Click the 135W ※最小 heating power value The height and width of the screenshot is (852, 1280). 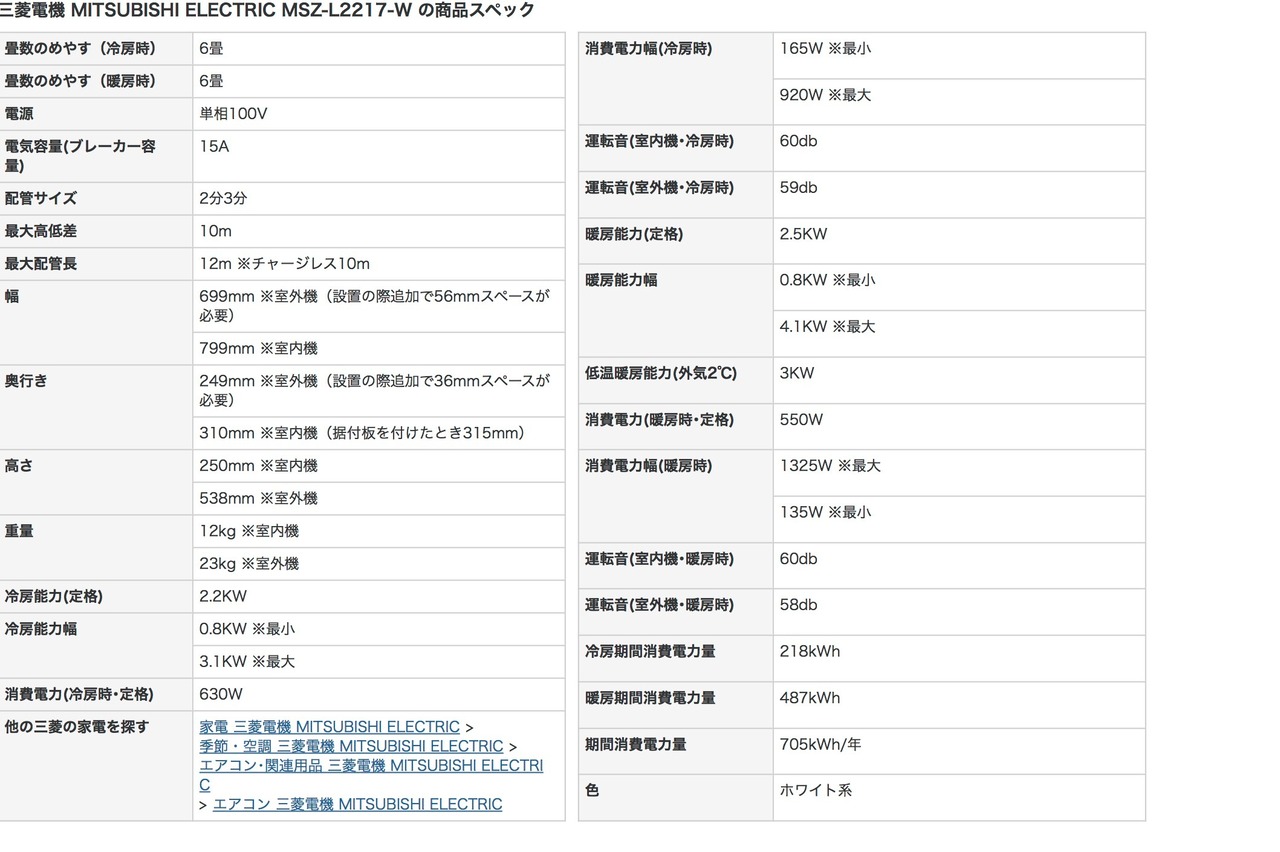pyautogui.click(x=825, y=511)
